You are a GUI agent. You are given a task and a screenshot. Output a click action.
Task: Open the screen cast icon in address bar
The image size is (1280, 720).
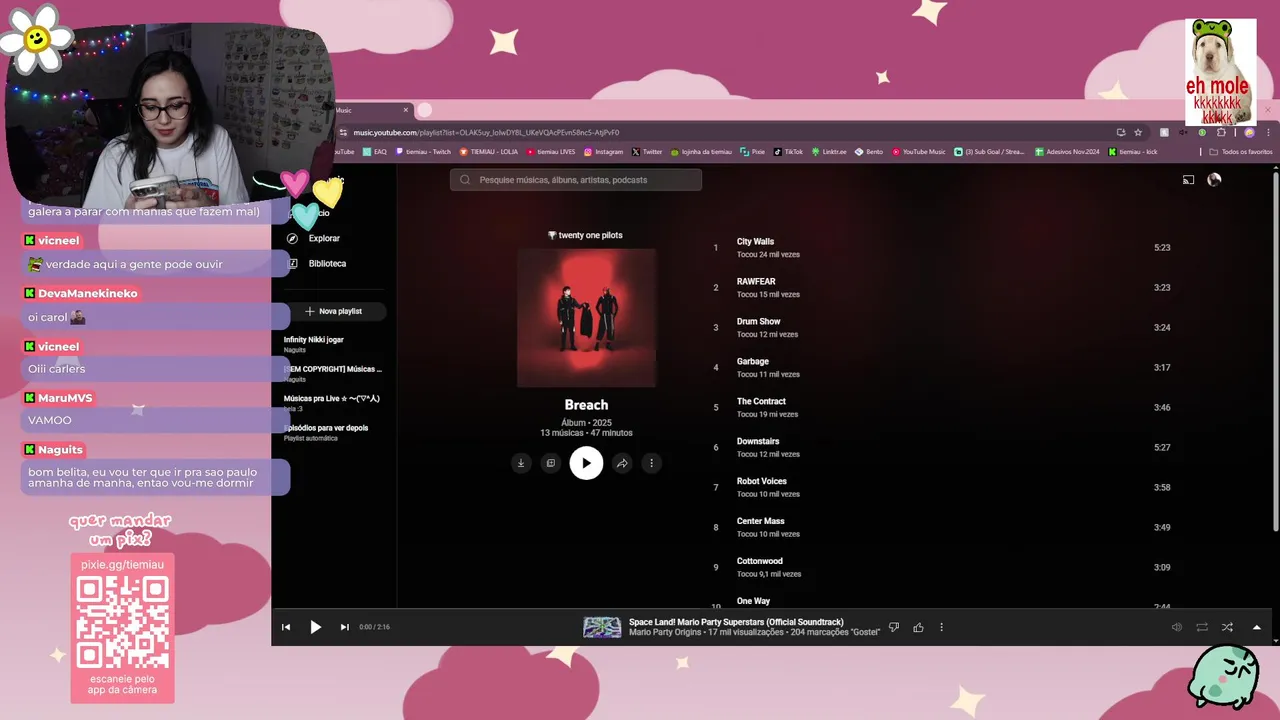1121,132
